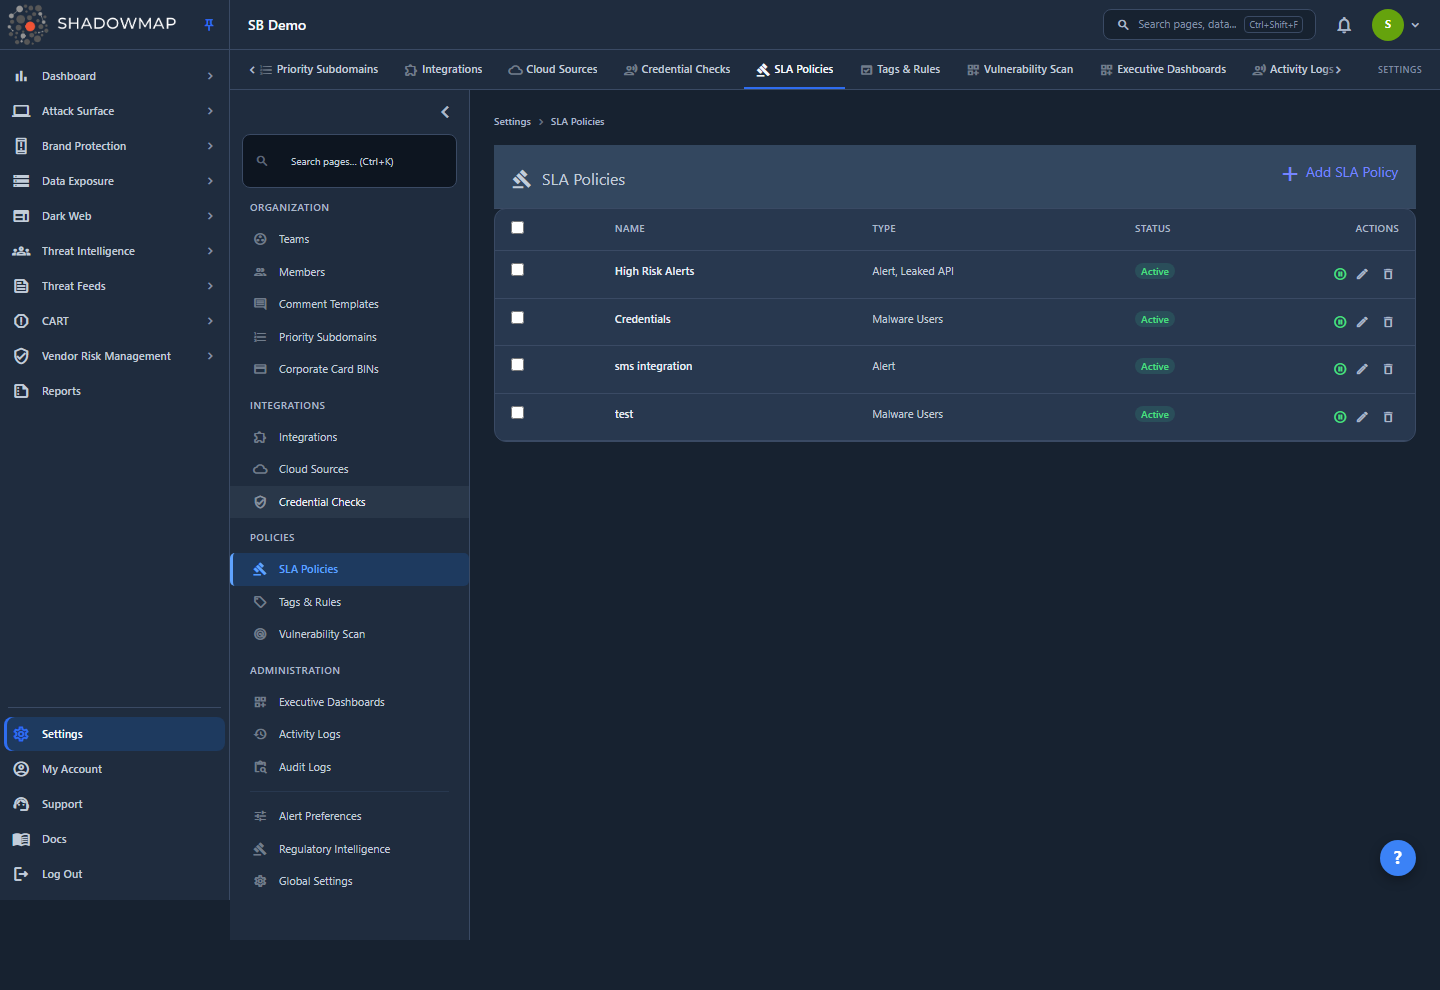Edit the High Risk Alerts policy
The width and height of the screenshot is (1440, 990).
[1362, 274]
